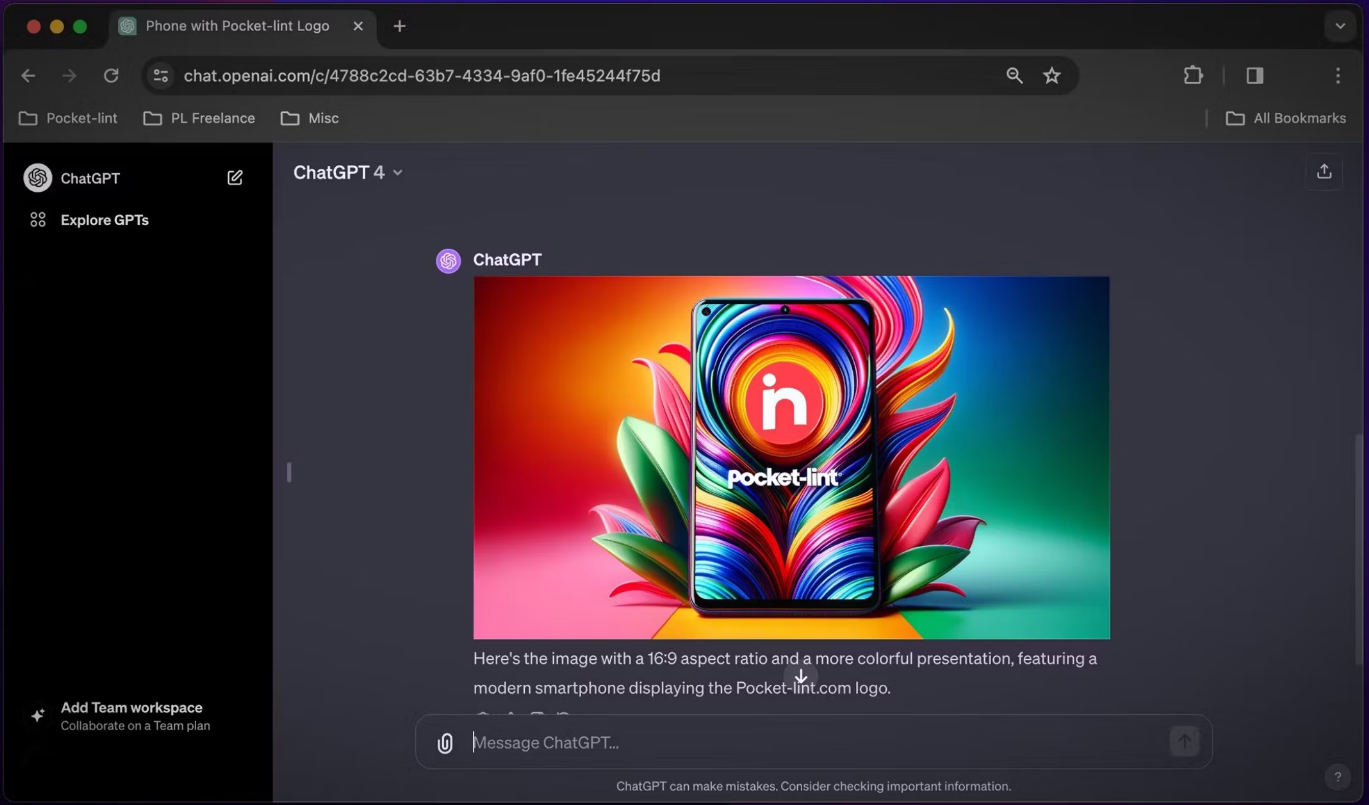This screenshot has width=1369, height=805.
Task: Open the PL Freelance bookmarks folder
Action: pyautogui.click(x=199, y=118)
